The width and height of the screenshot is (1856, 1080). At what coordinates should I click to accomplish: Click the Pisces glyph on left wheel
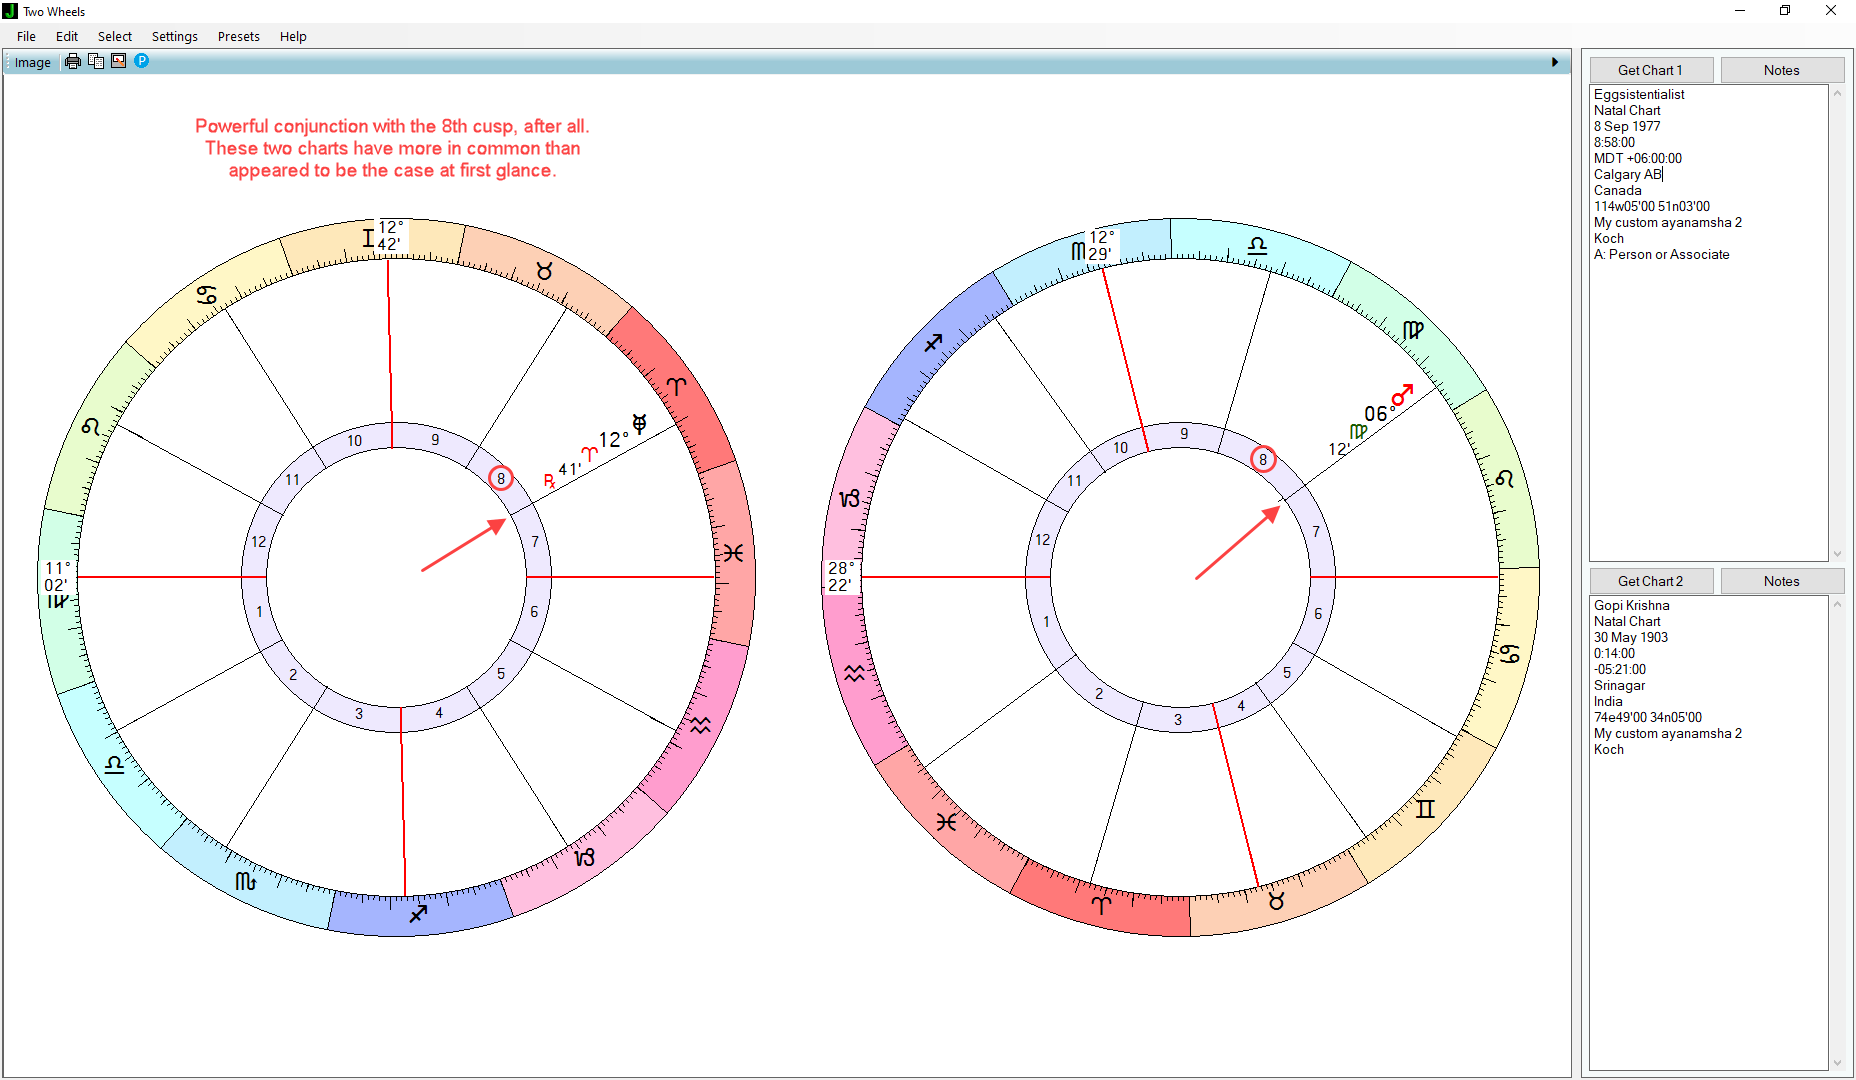[x=733, y=553]
